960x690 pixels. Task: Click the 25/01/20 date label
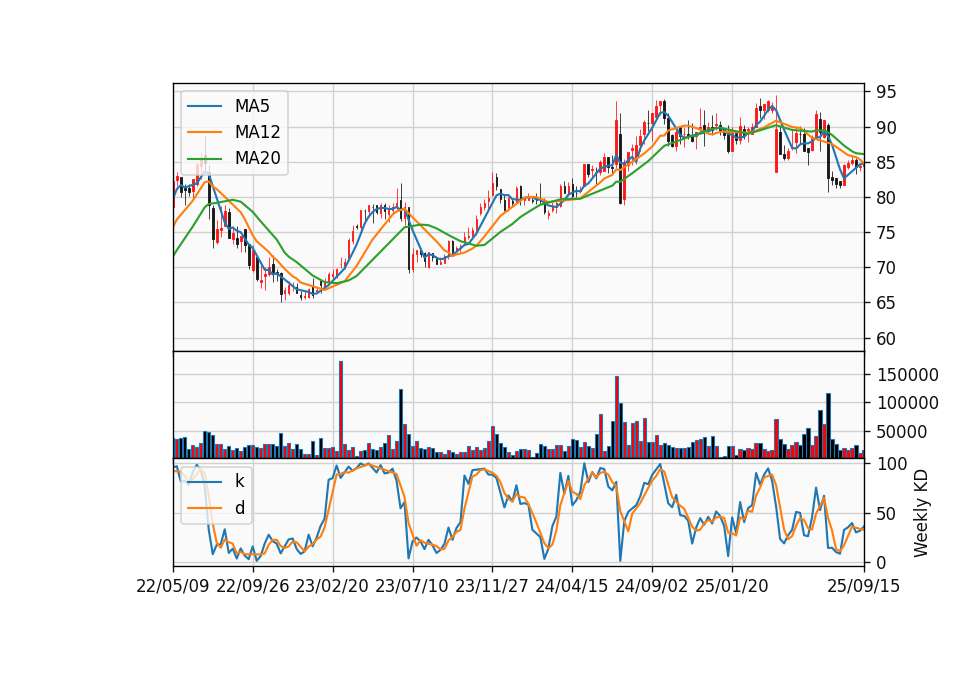(732, 586)
